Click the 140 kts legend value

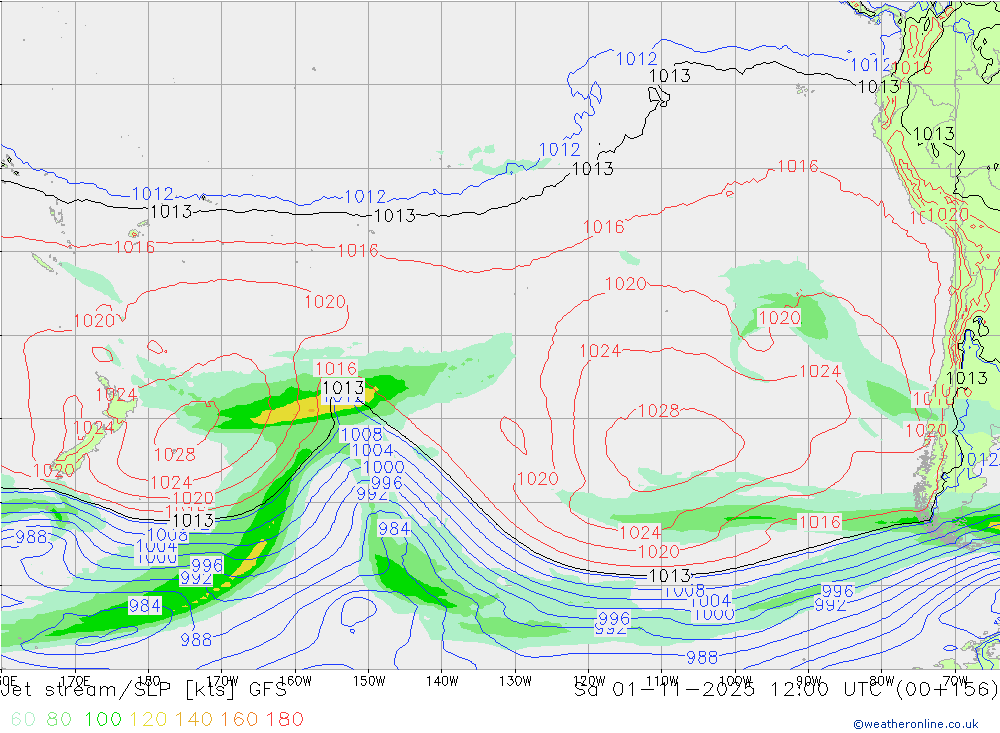[x=193, y=719]
